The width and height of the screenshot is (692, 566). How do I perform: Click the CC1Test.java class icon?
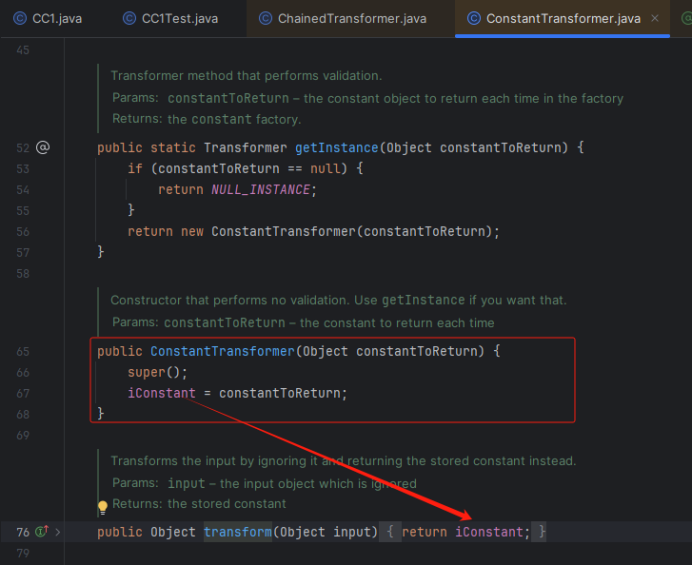tap(129, 18)
